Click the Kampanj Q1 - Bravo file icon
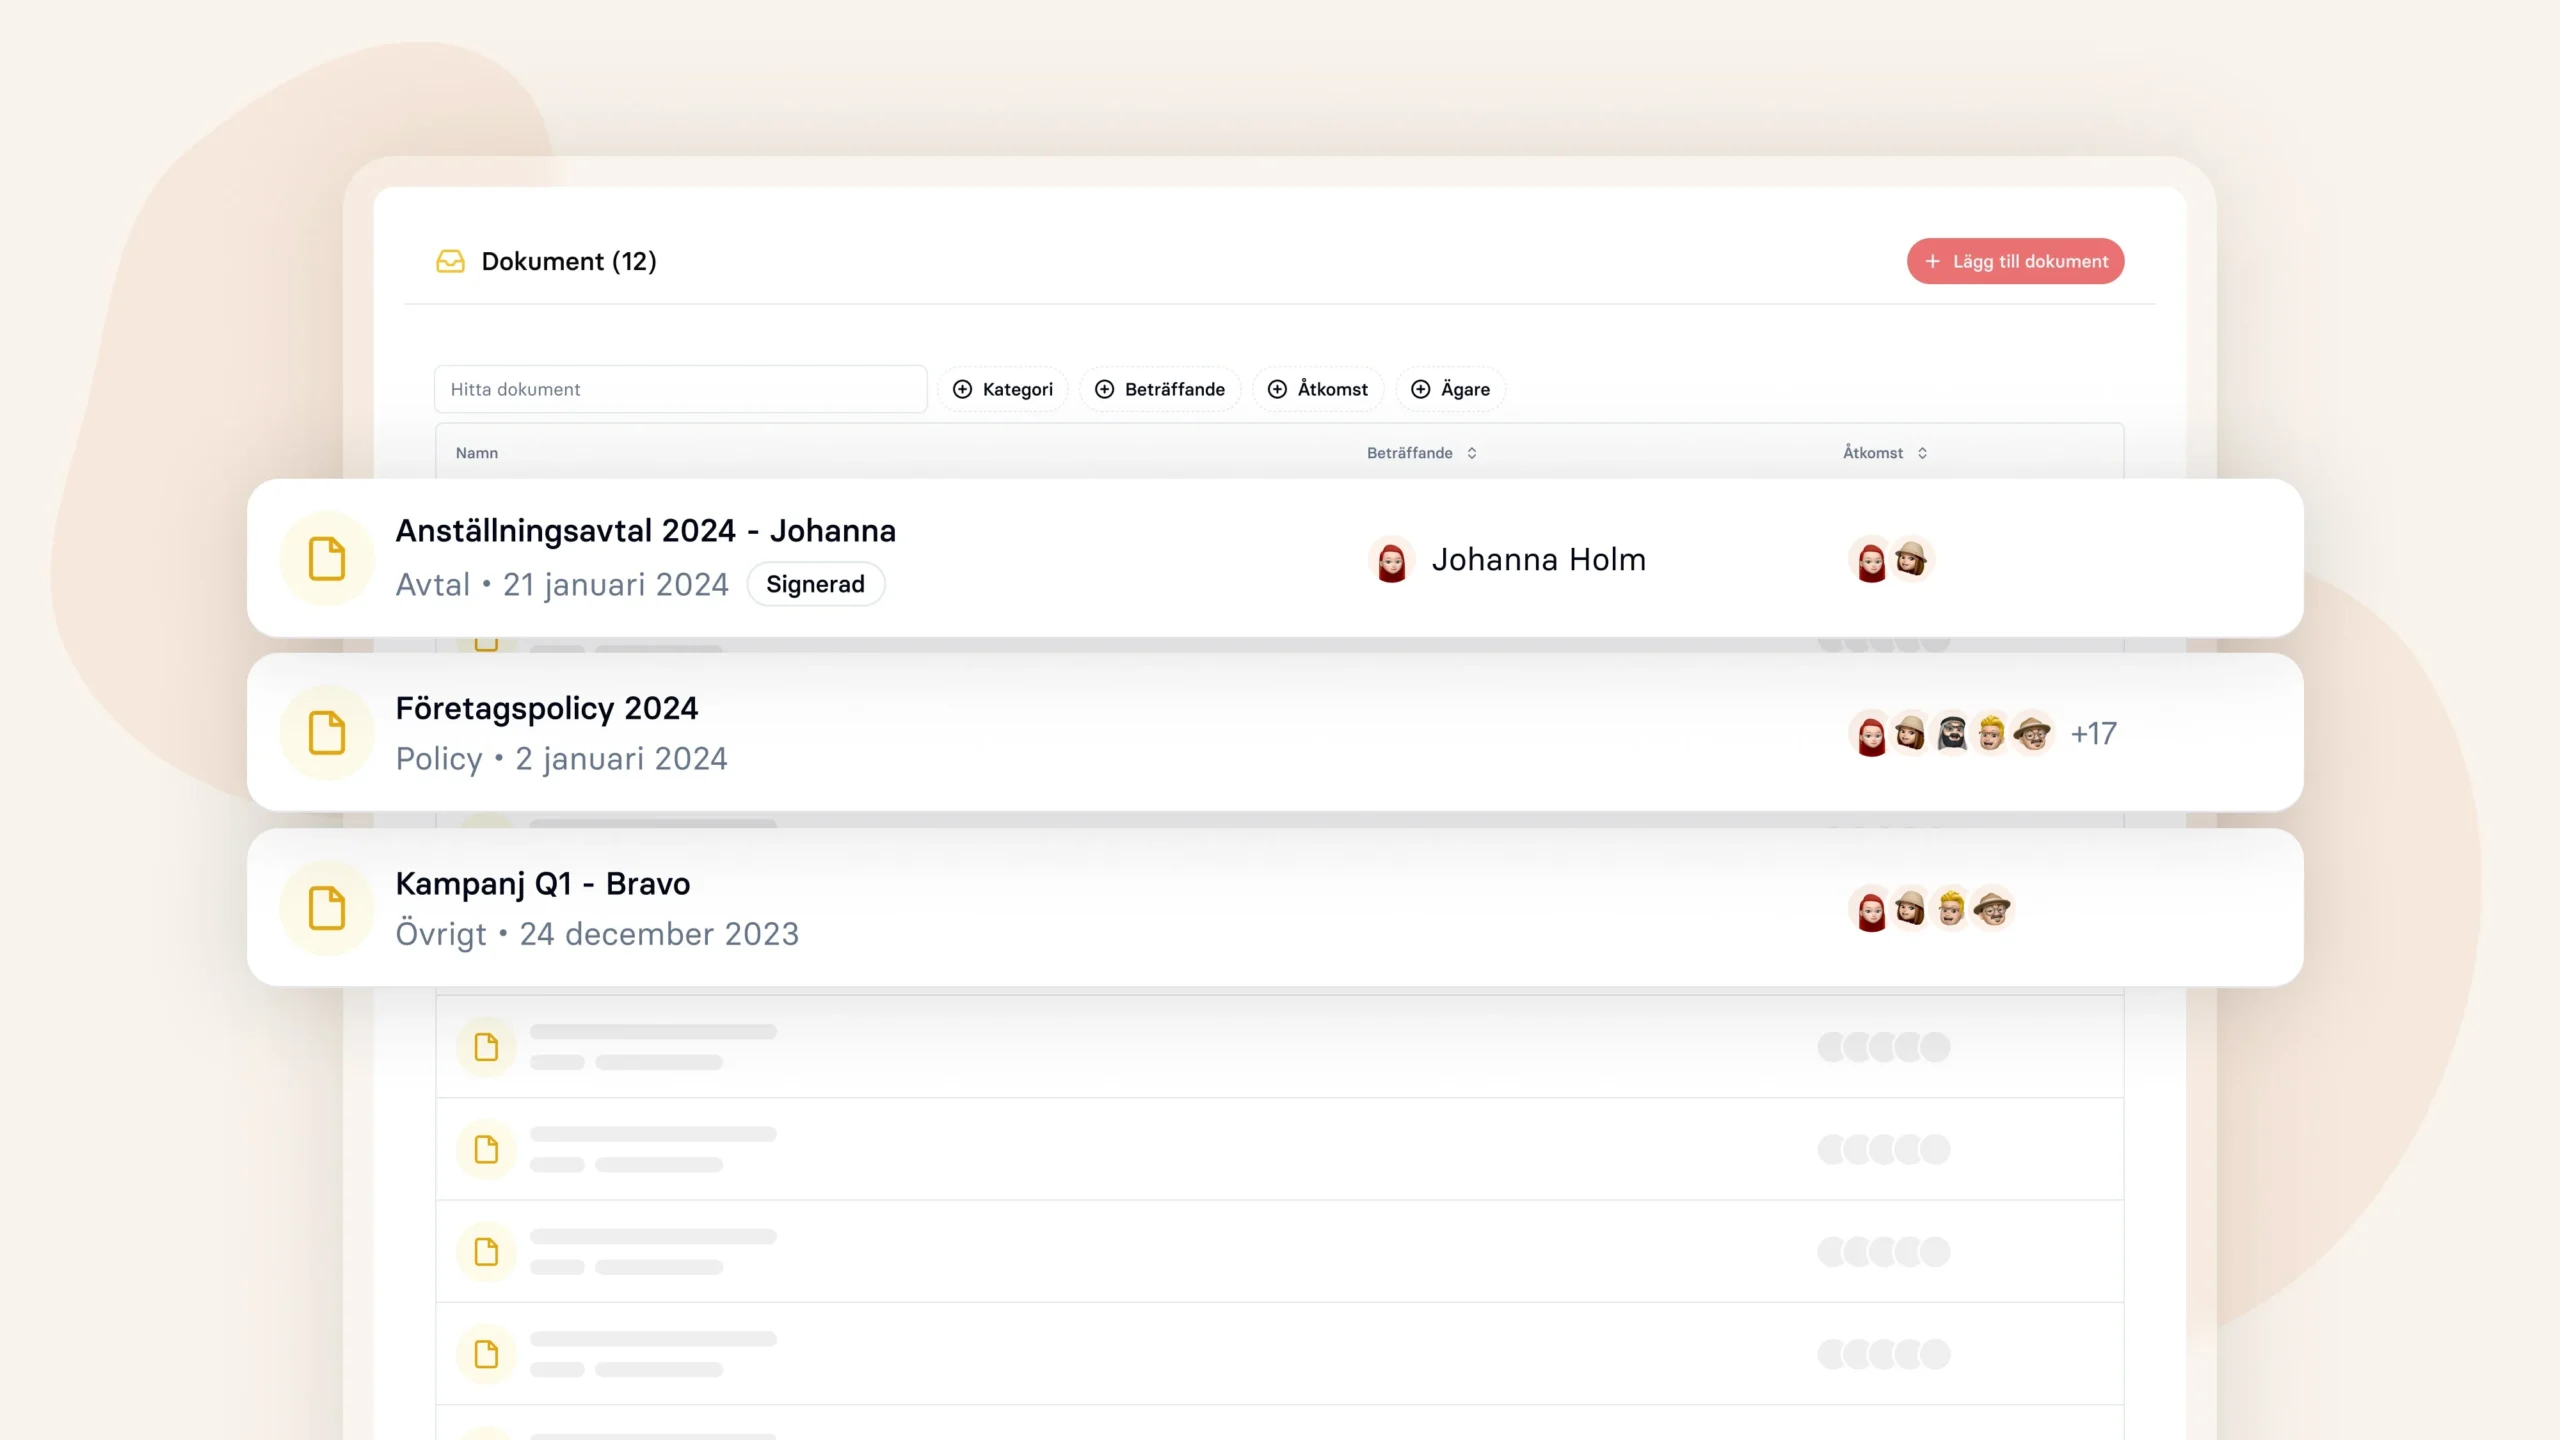The width and height of the screenshot is (2560, 1440). click(327, 908)
